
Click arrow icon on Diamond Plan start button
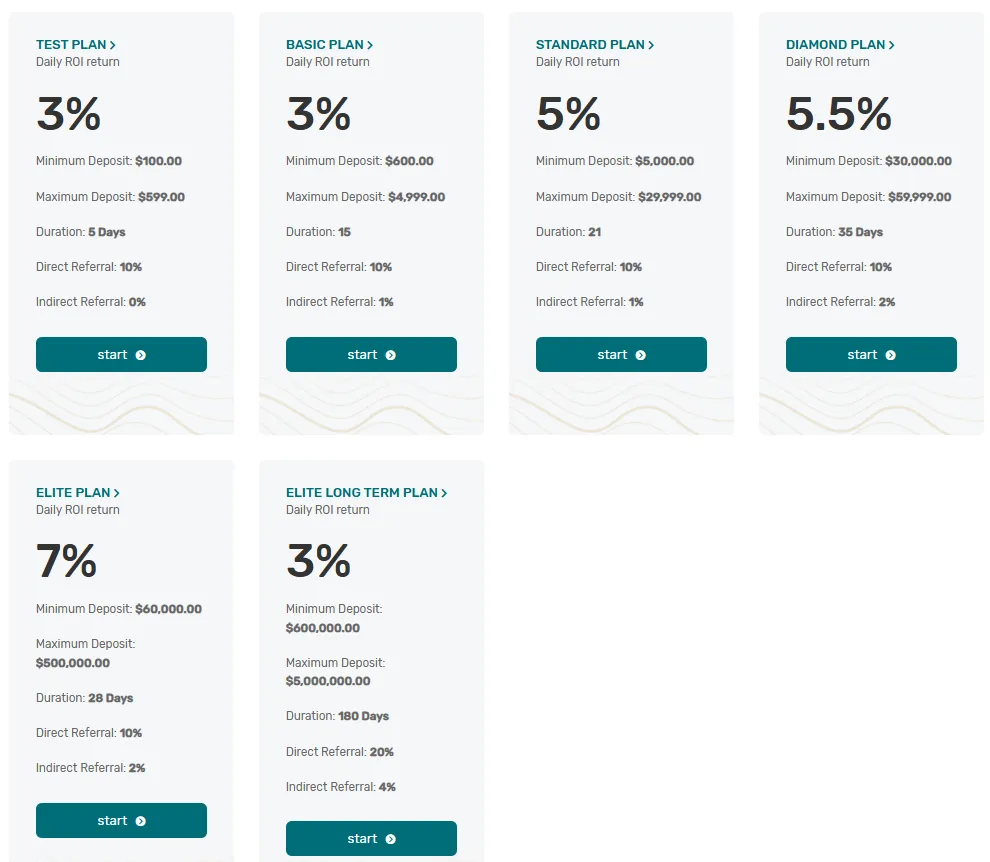pos(891,355)
